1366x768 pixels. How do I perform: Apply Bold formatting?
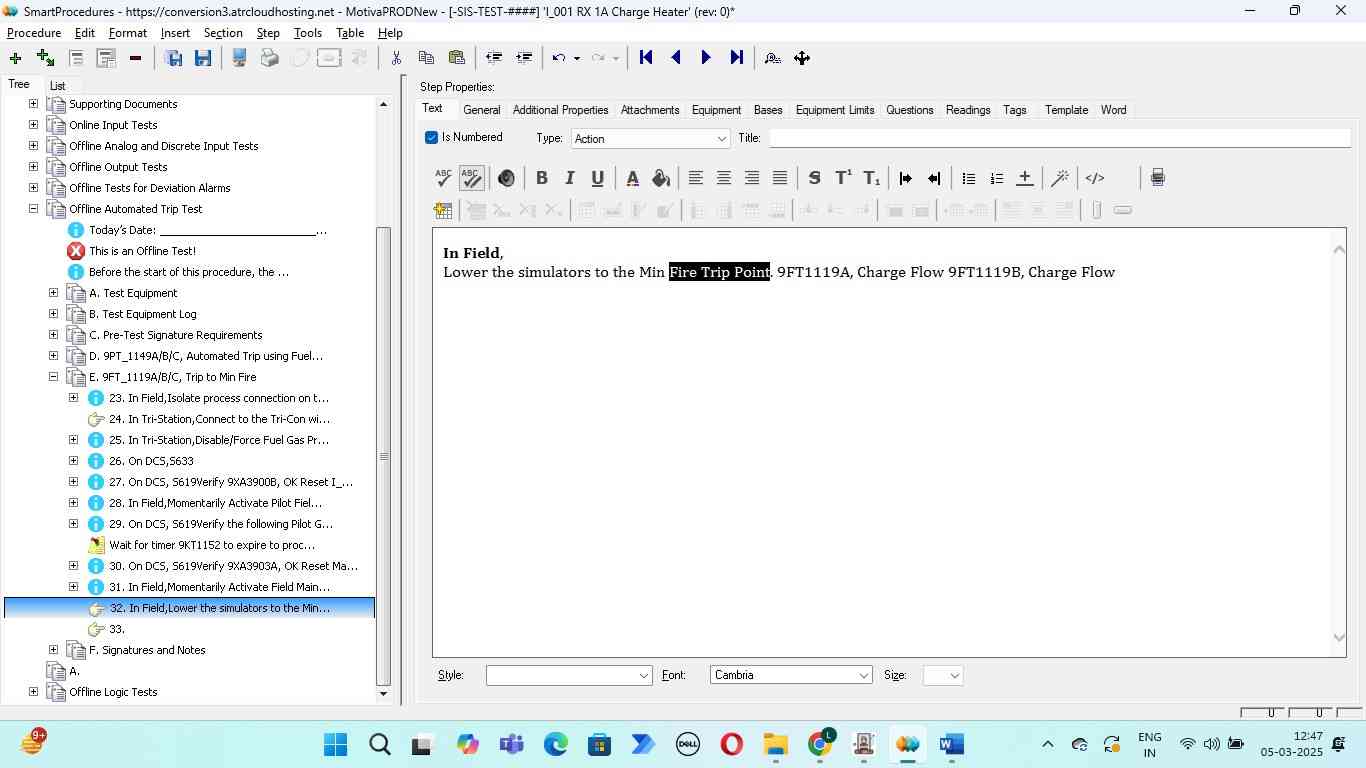pos(542,178)
